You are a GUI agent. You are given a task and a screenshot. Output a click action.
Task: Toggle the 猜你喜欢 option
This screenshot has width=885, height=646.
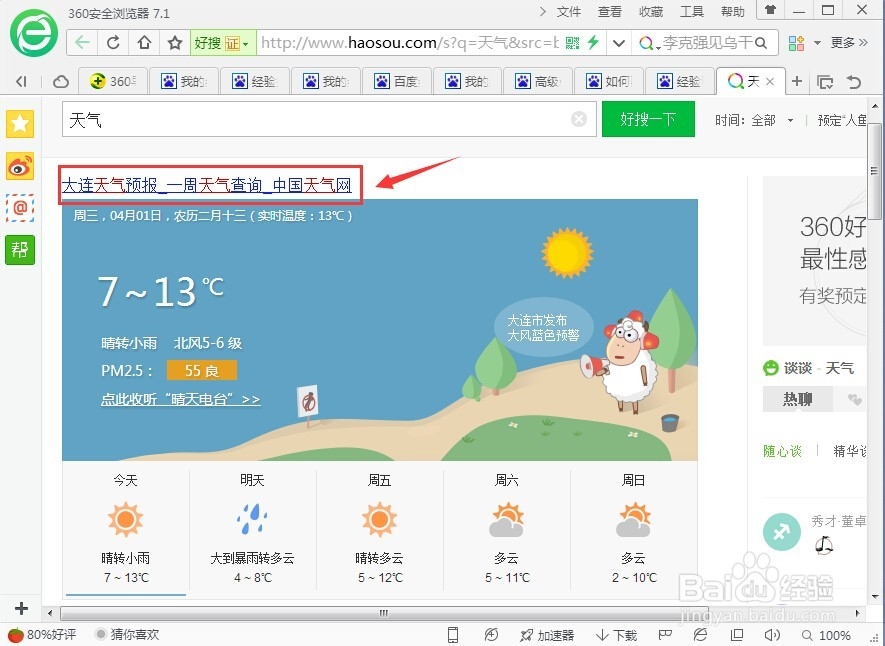coord(128,635)
